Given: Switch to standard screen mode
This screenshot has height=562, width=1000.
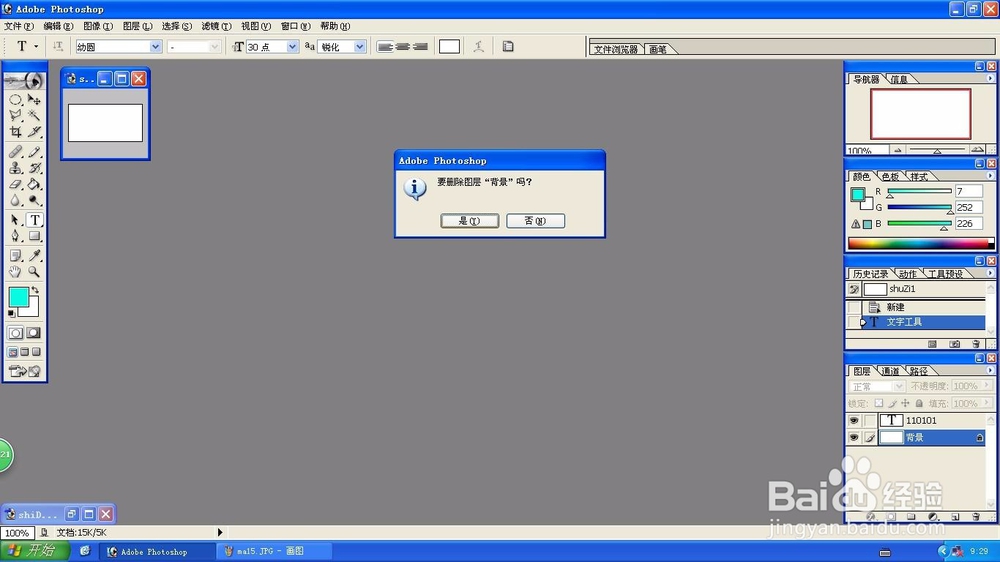Looking at the screenshot, I should 13,351.
